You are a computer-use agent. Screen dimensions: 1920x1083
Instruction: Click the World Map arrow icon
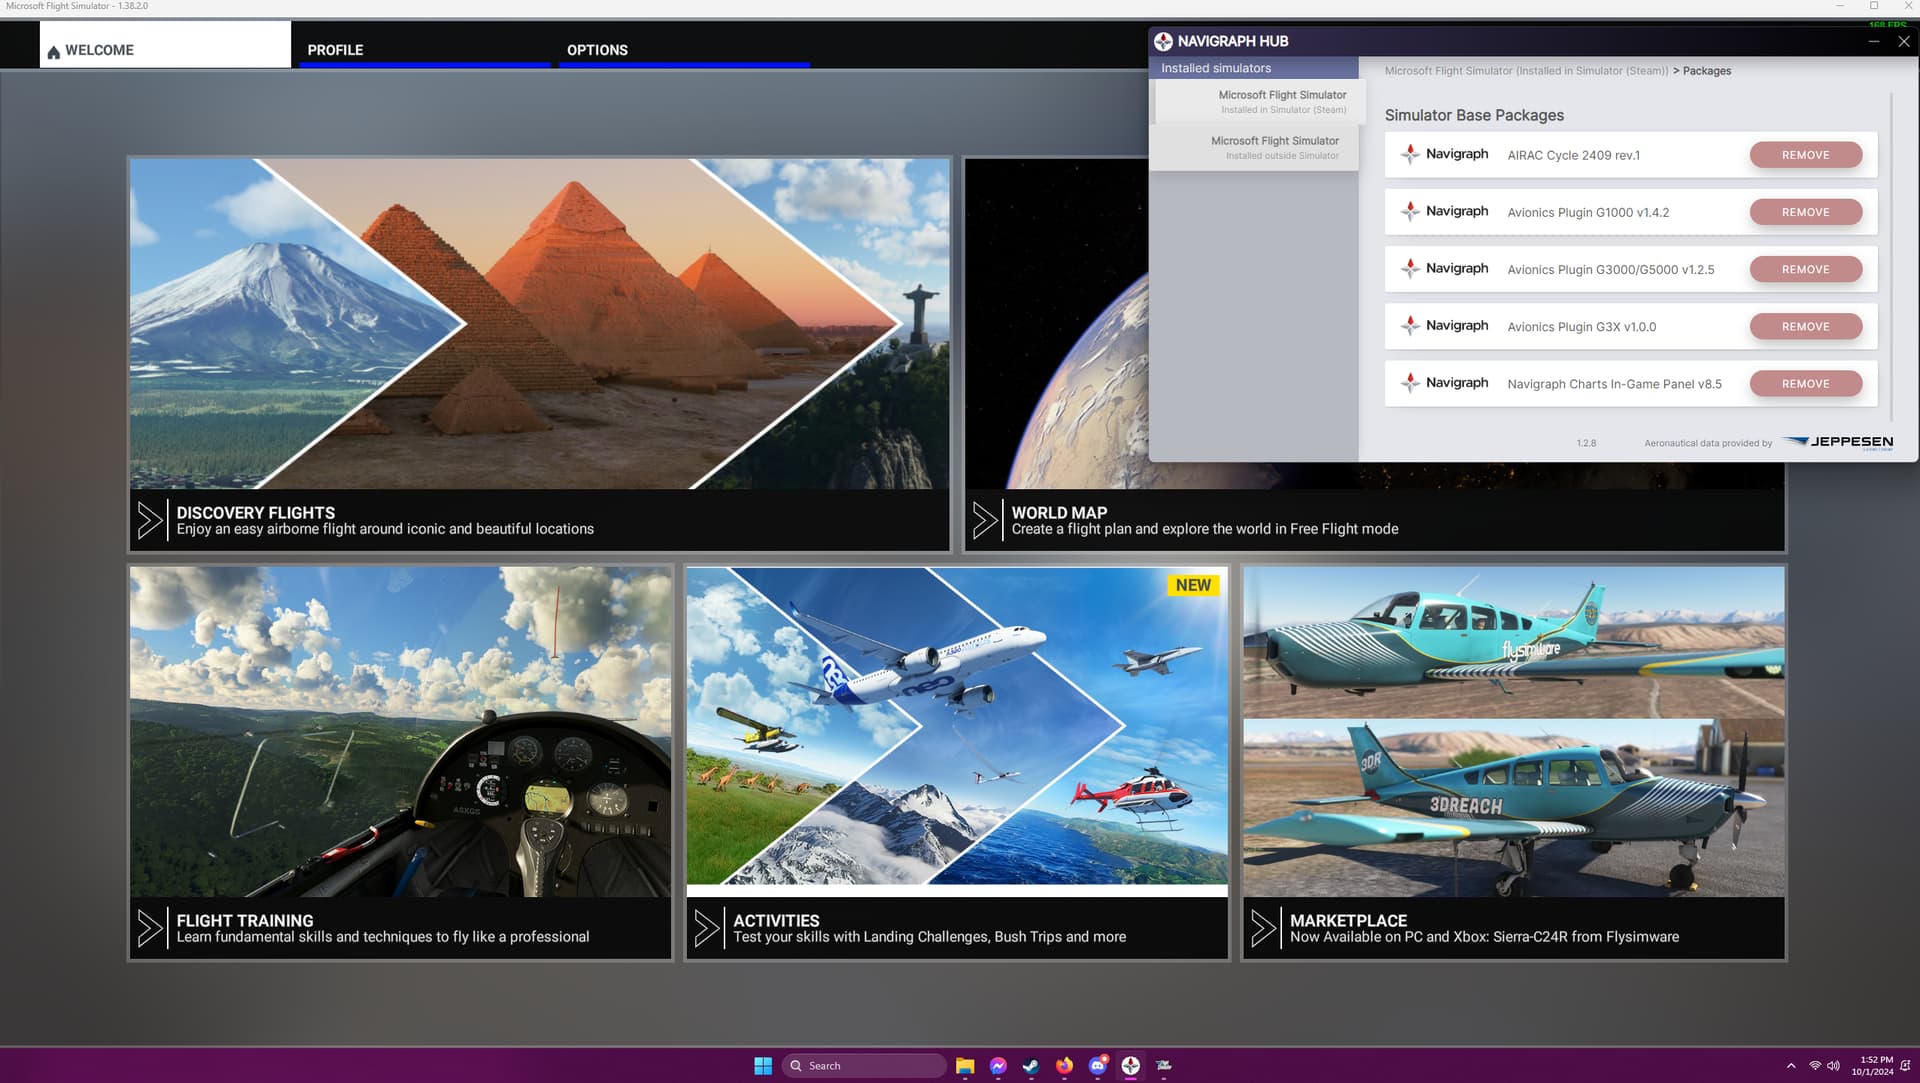[x=985, y=520]
